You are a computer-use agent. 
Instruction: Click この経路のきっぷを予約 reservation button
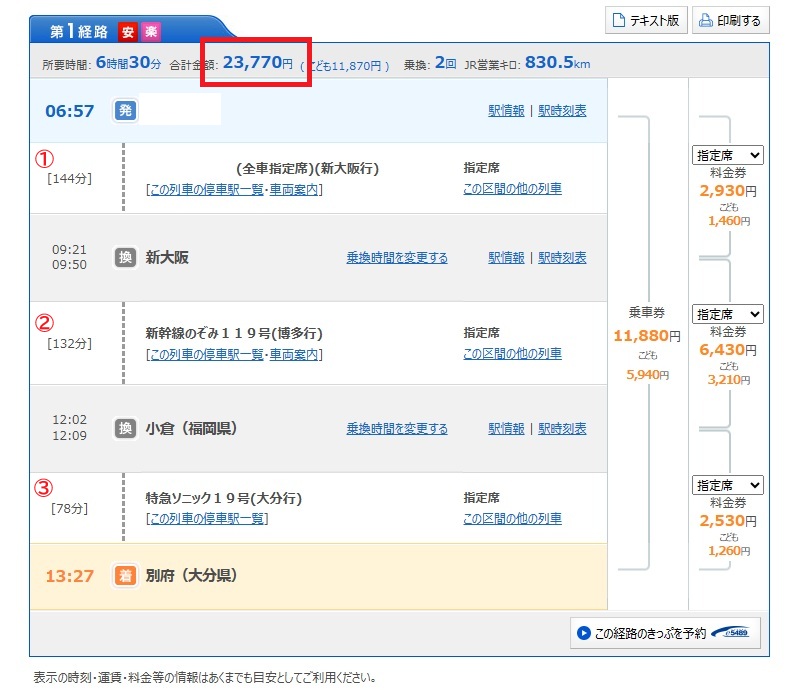click(x=665, y=633)
